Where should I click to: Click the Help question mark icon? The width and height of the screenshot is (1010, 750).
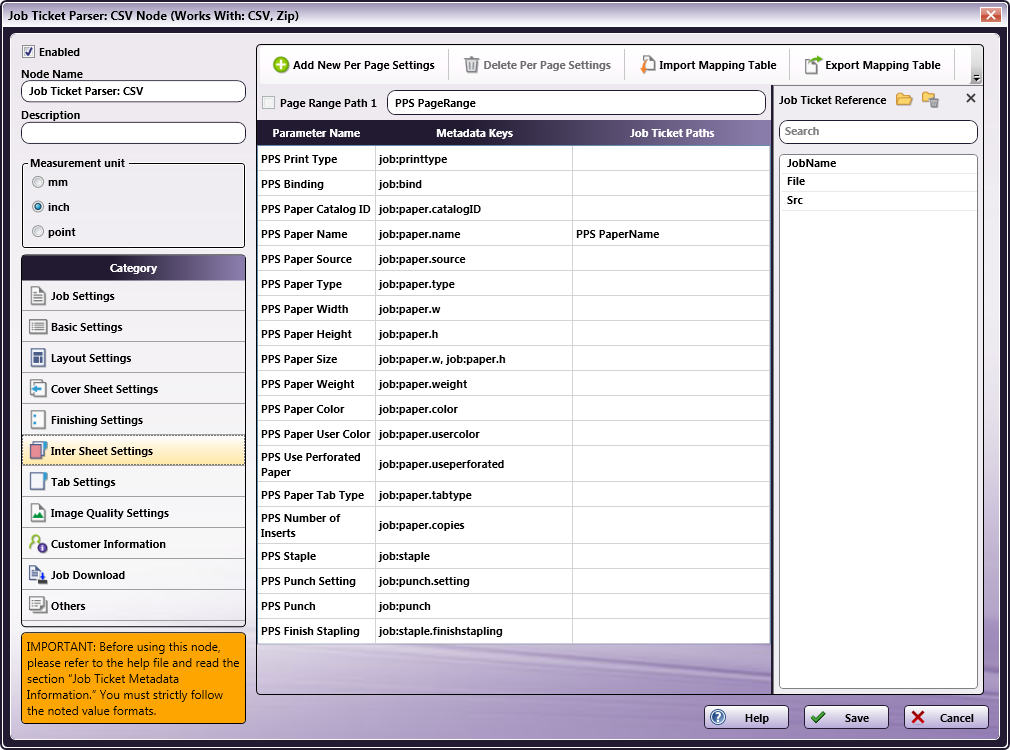718,717
